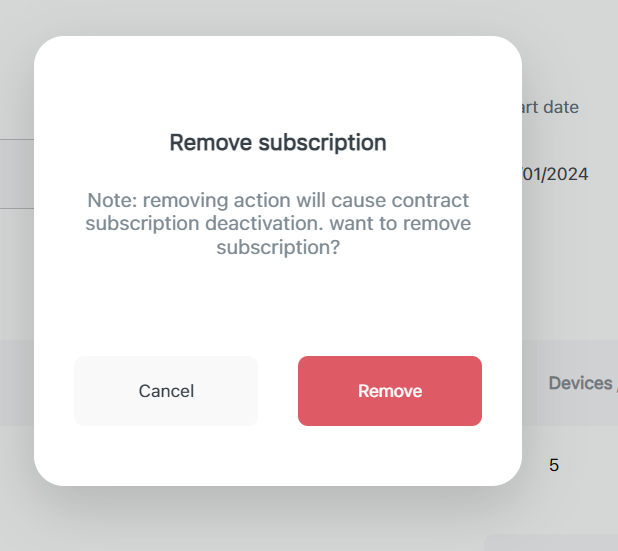Click the 01/2024 date value
The image size is (618, 551).
555,174
